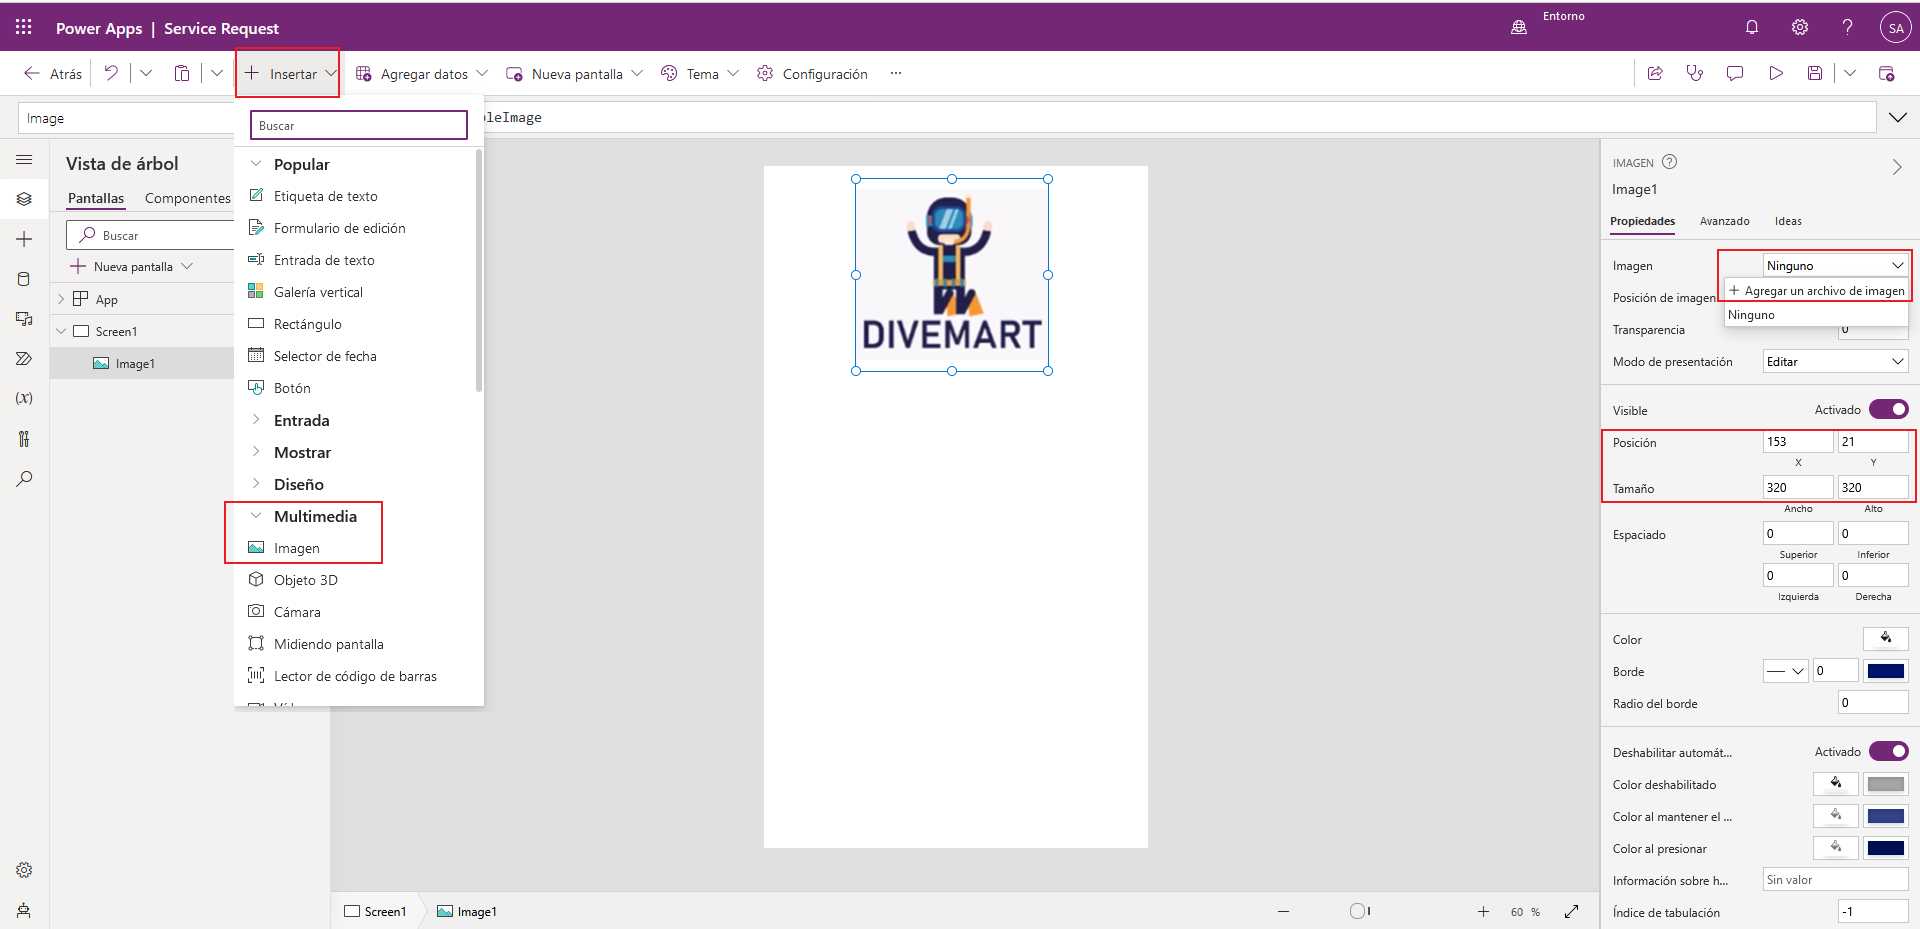Open media icon in left rail
Viewport: 1920px width, 929px height.
point(24,319)
